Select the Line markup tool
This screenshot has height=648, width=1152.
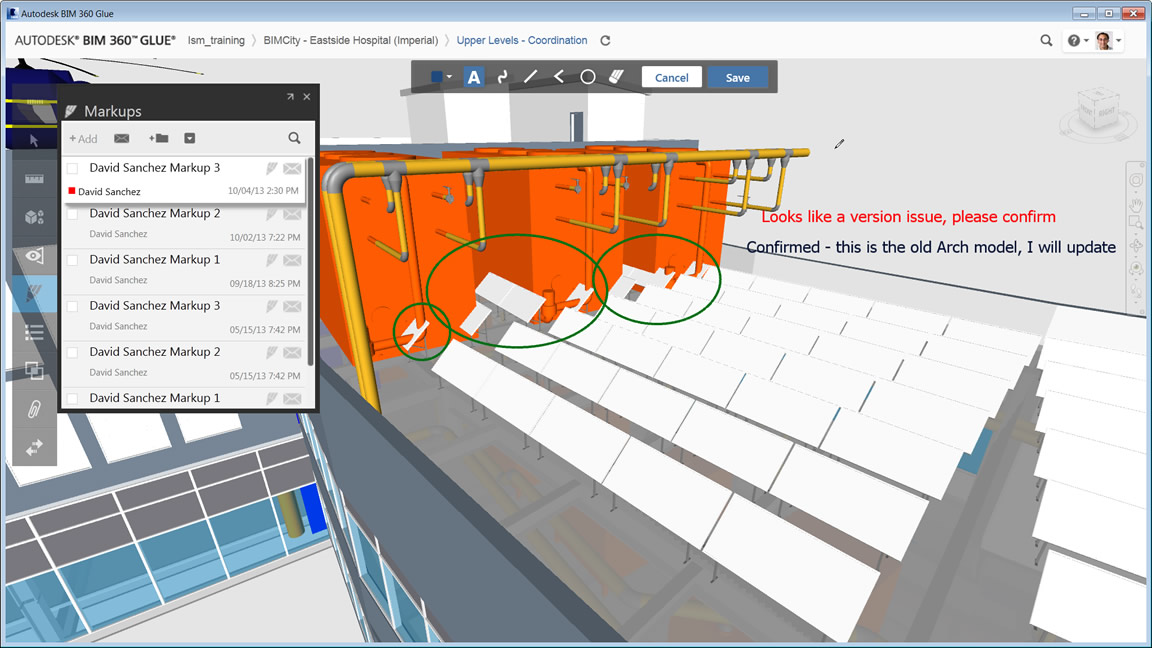[x=530, y=76]
